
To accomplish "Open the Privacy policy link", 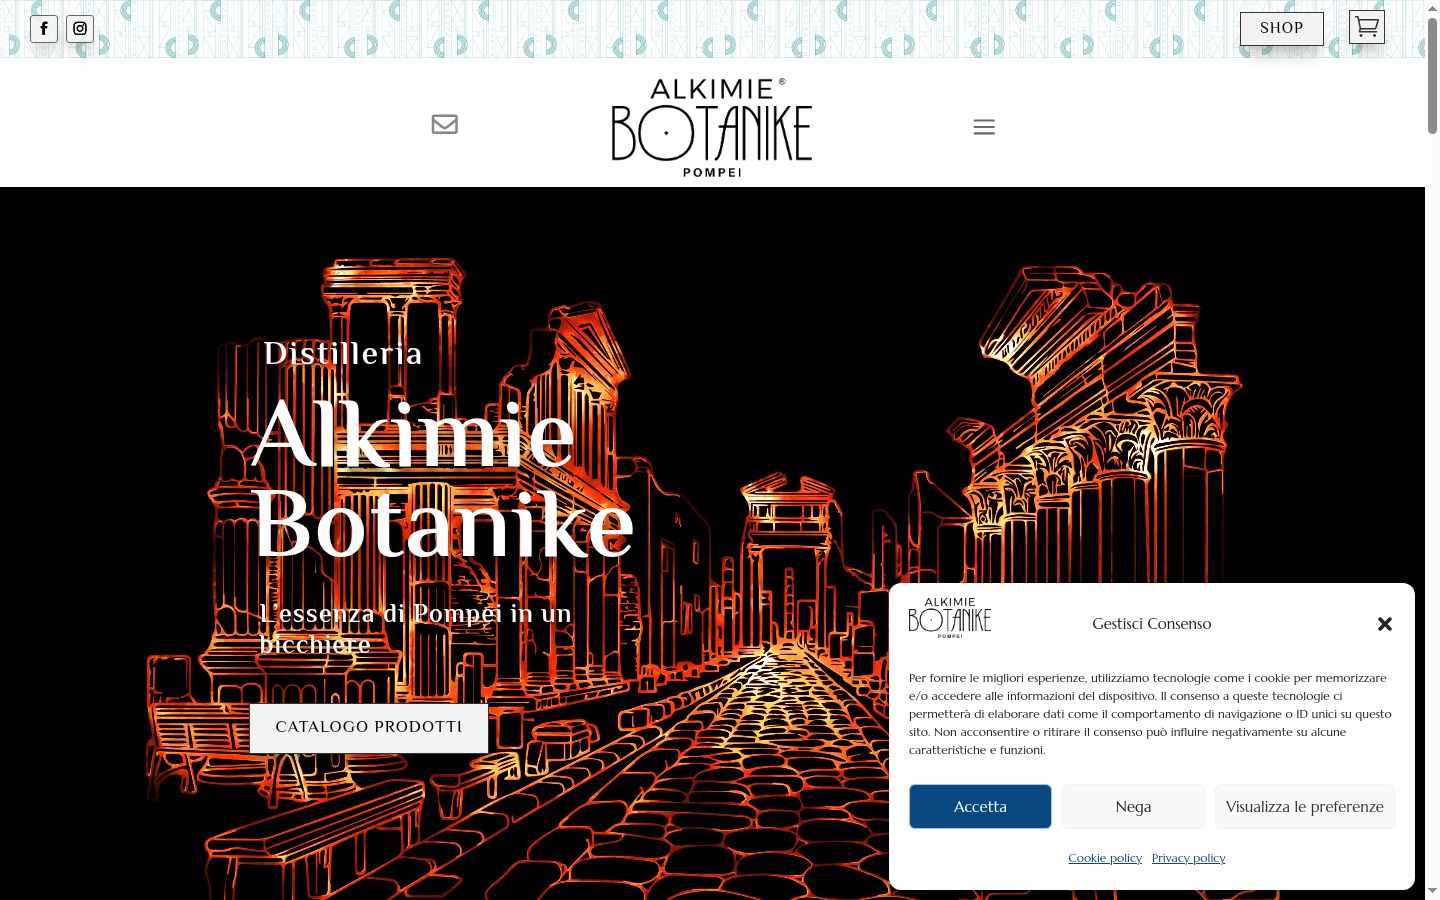I will (1188, 858).
